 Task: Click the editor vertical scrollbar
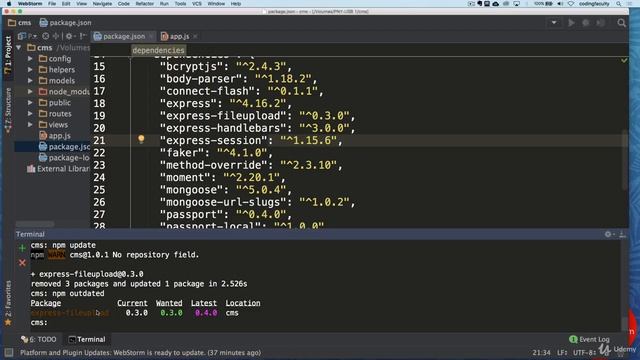tap(624, 160)
